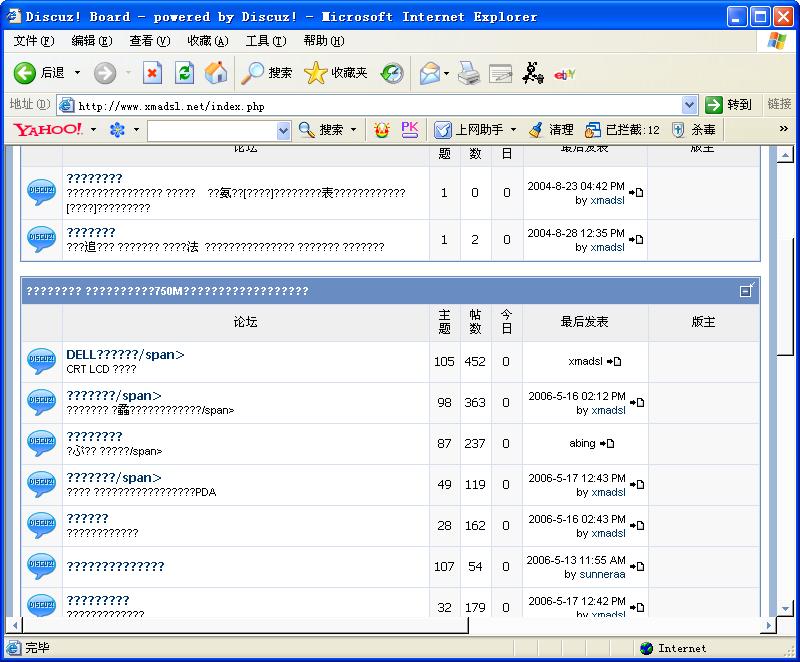800x662 pixels.
Task: Click the sunneraa poster link
Action: click(x=602, y=574)
